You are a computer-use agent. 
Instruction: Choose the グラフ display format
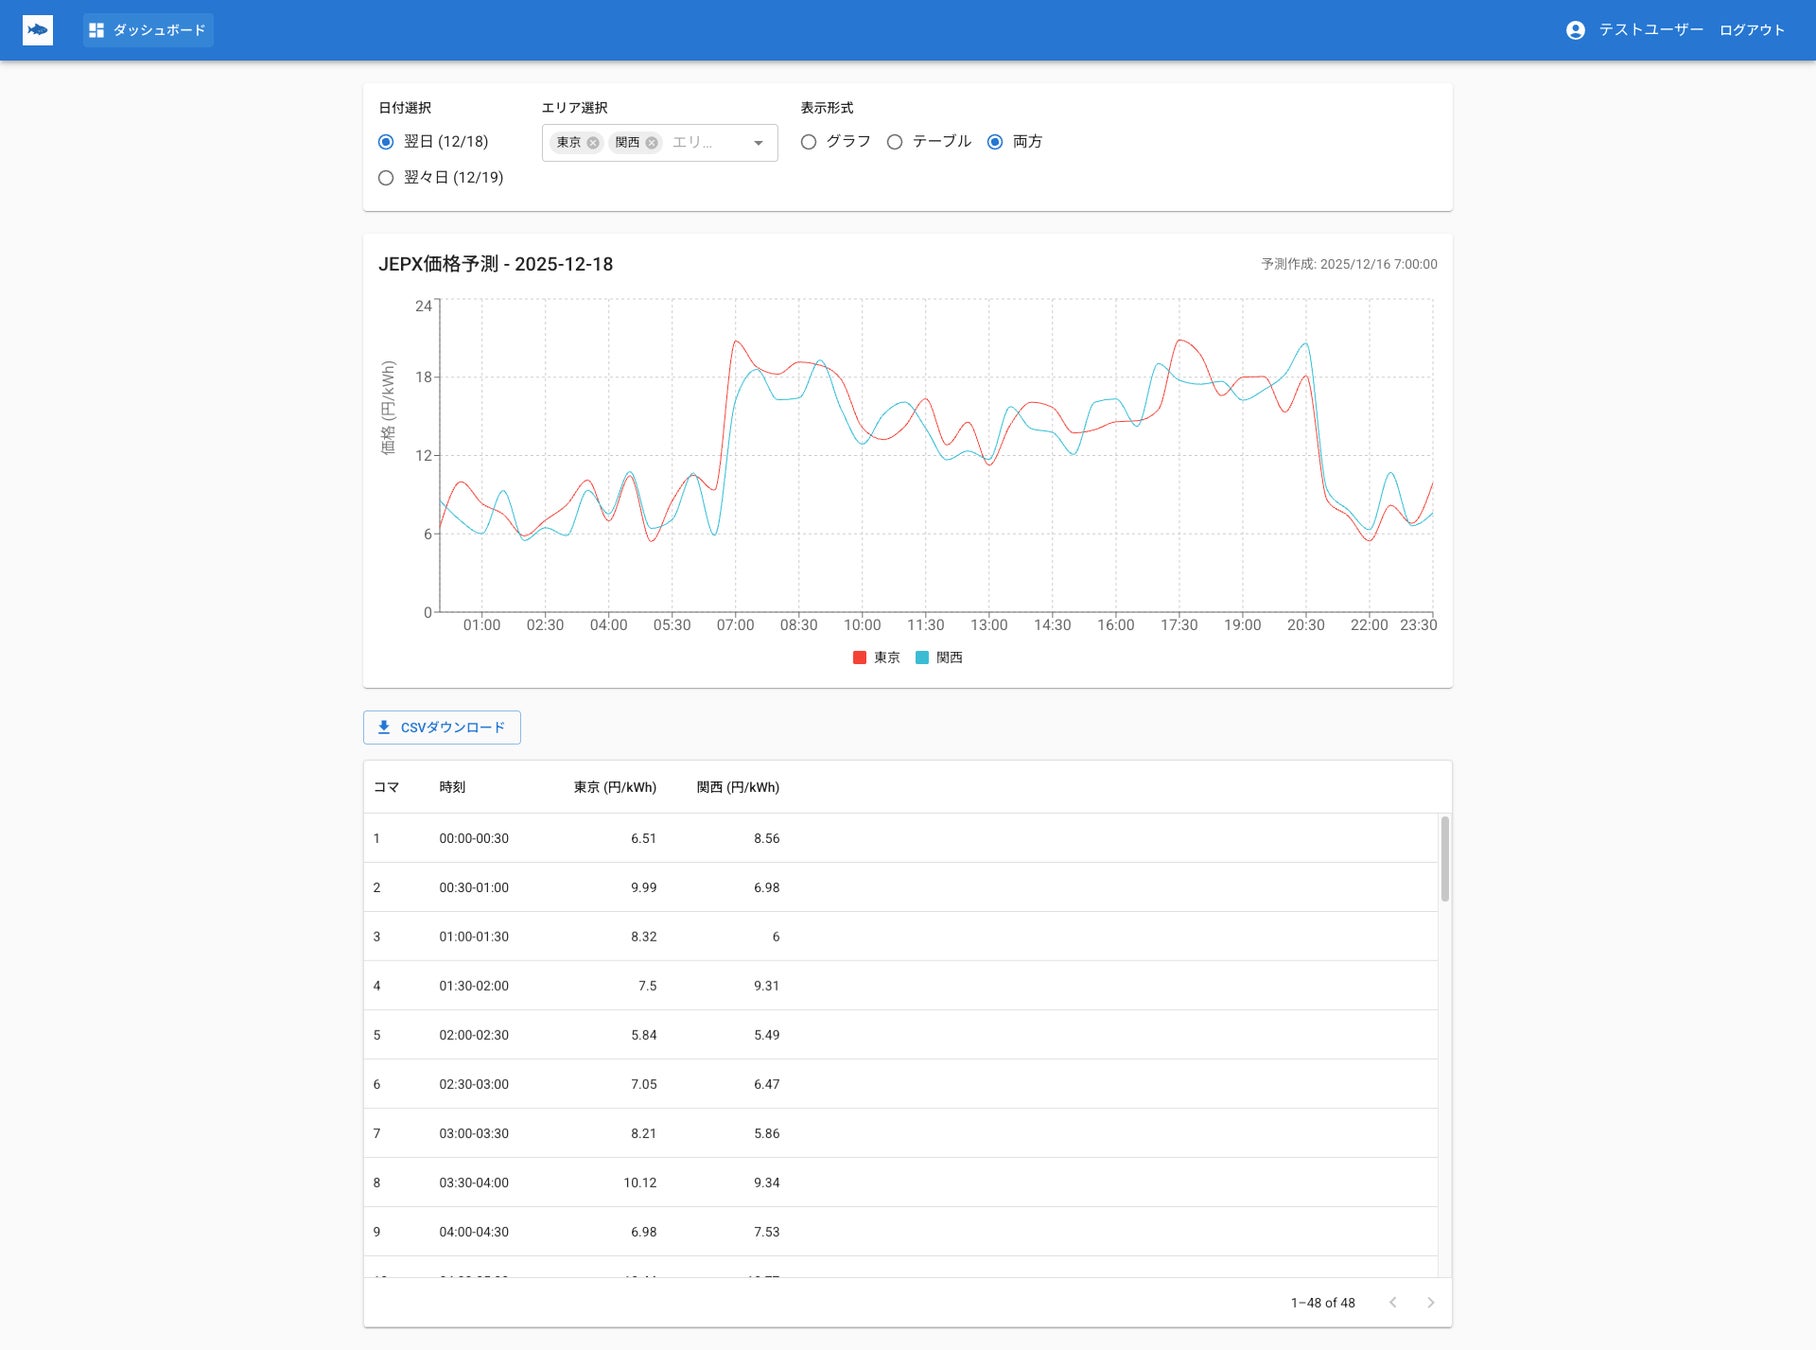(x=809, y=142)
